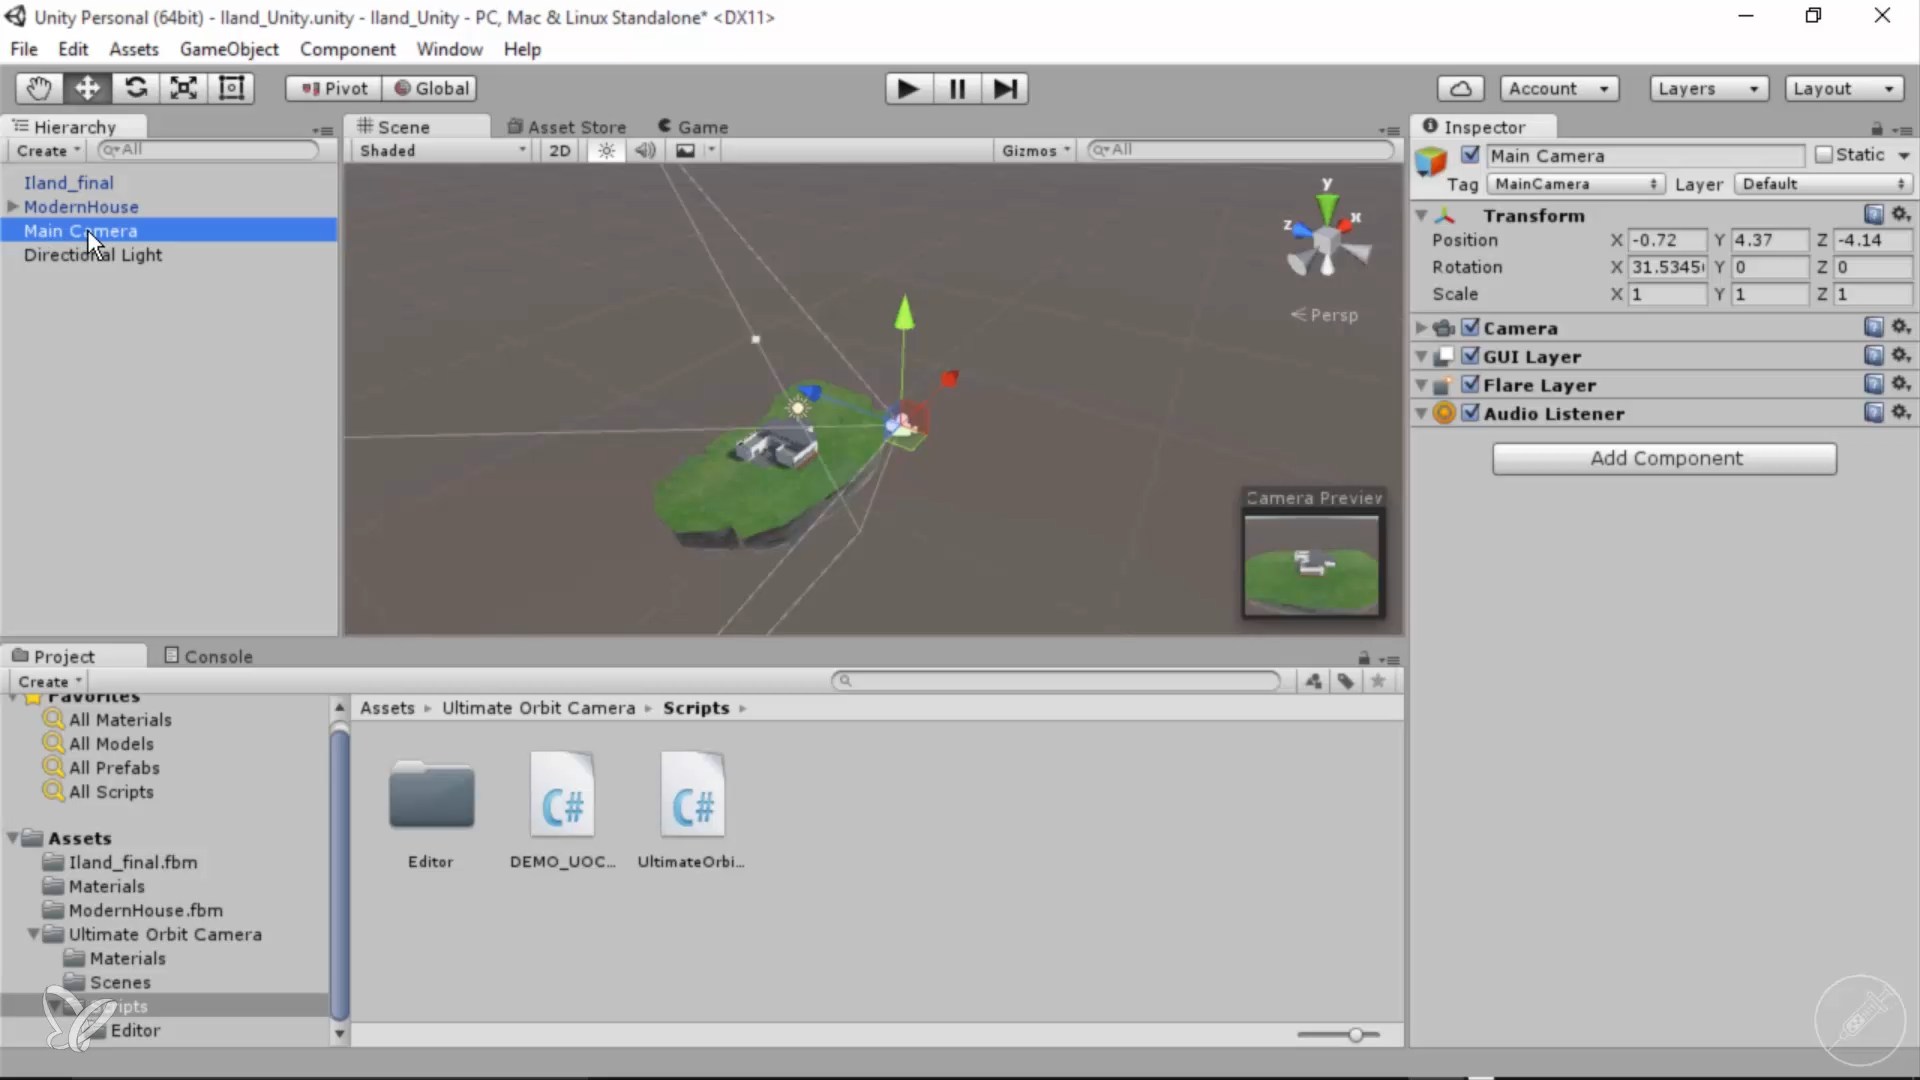Toggle scene effects image icon
1920x1080 pixels.
click(685, 151)
